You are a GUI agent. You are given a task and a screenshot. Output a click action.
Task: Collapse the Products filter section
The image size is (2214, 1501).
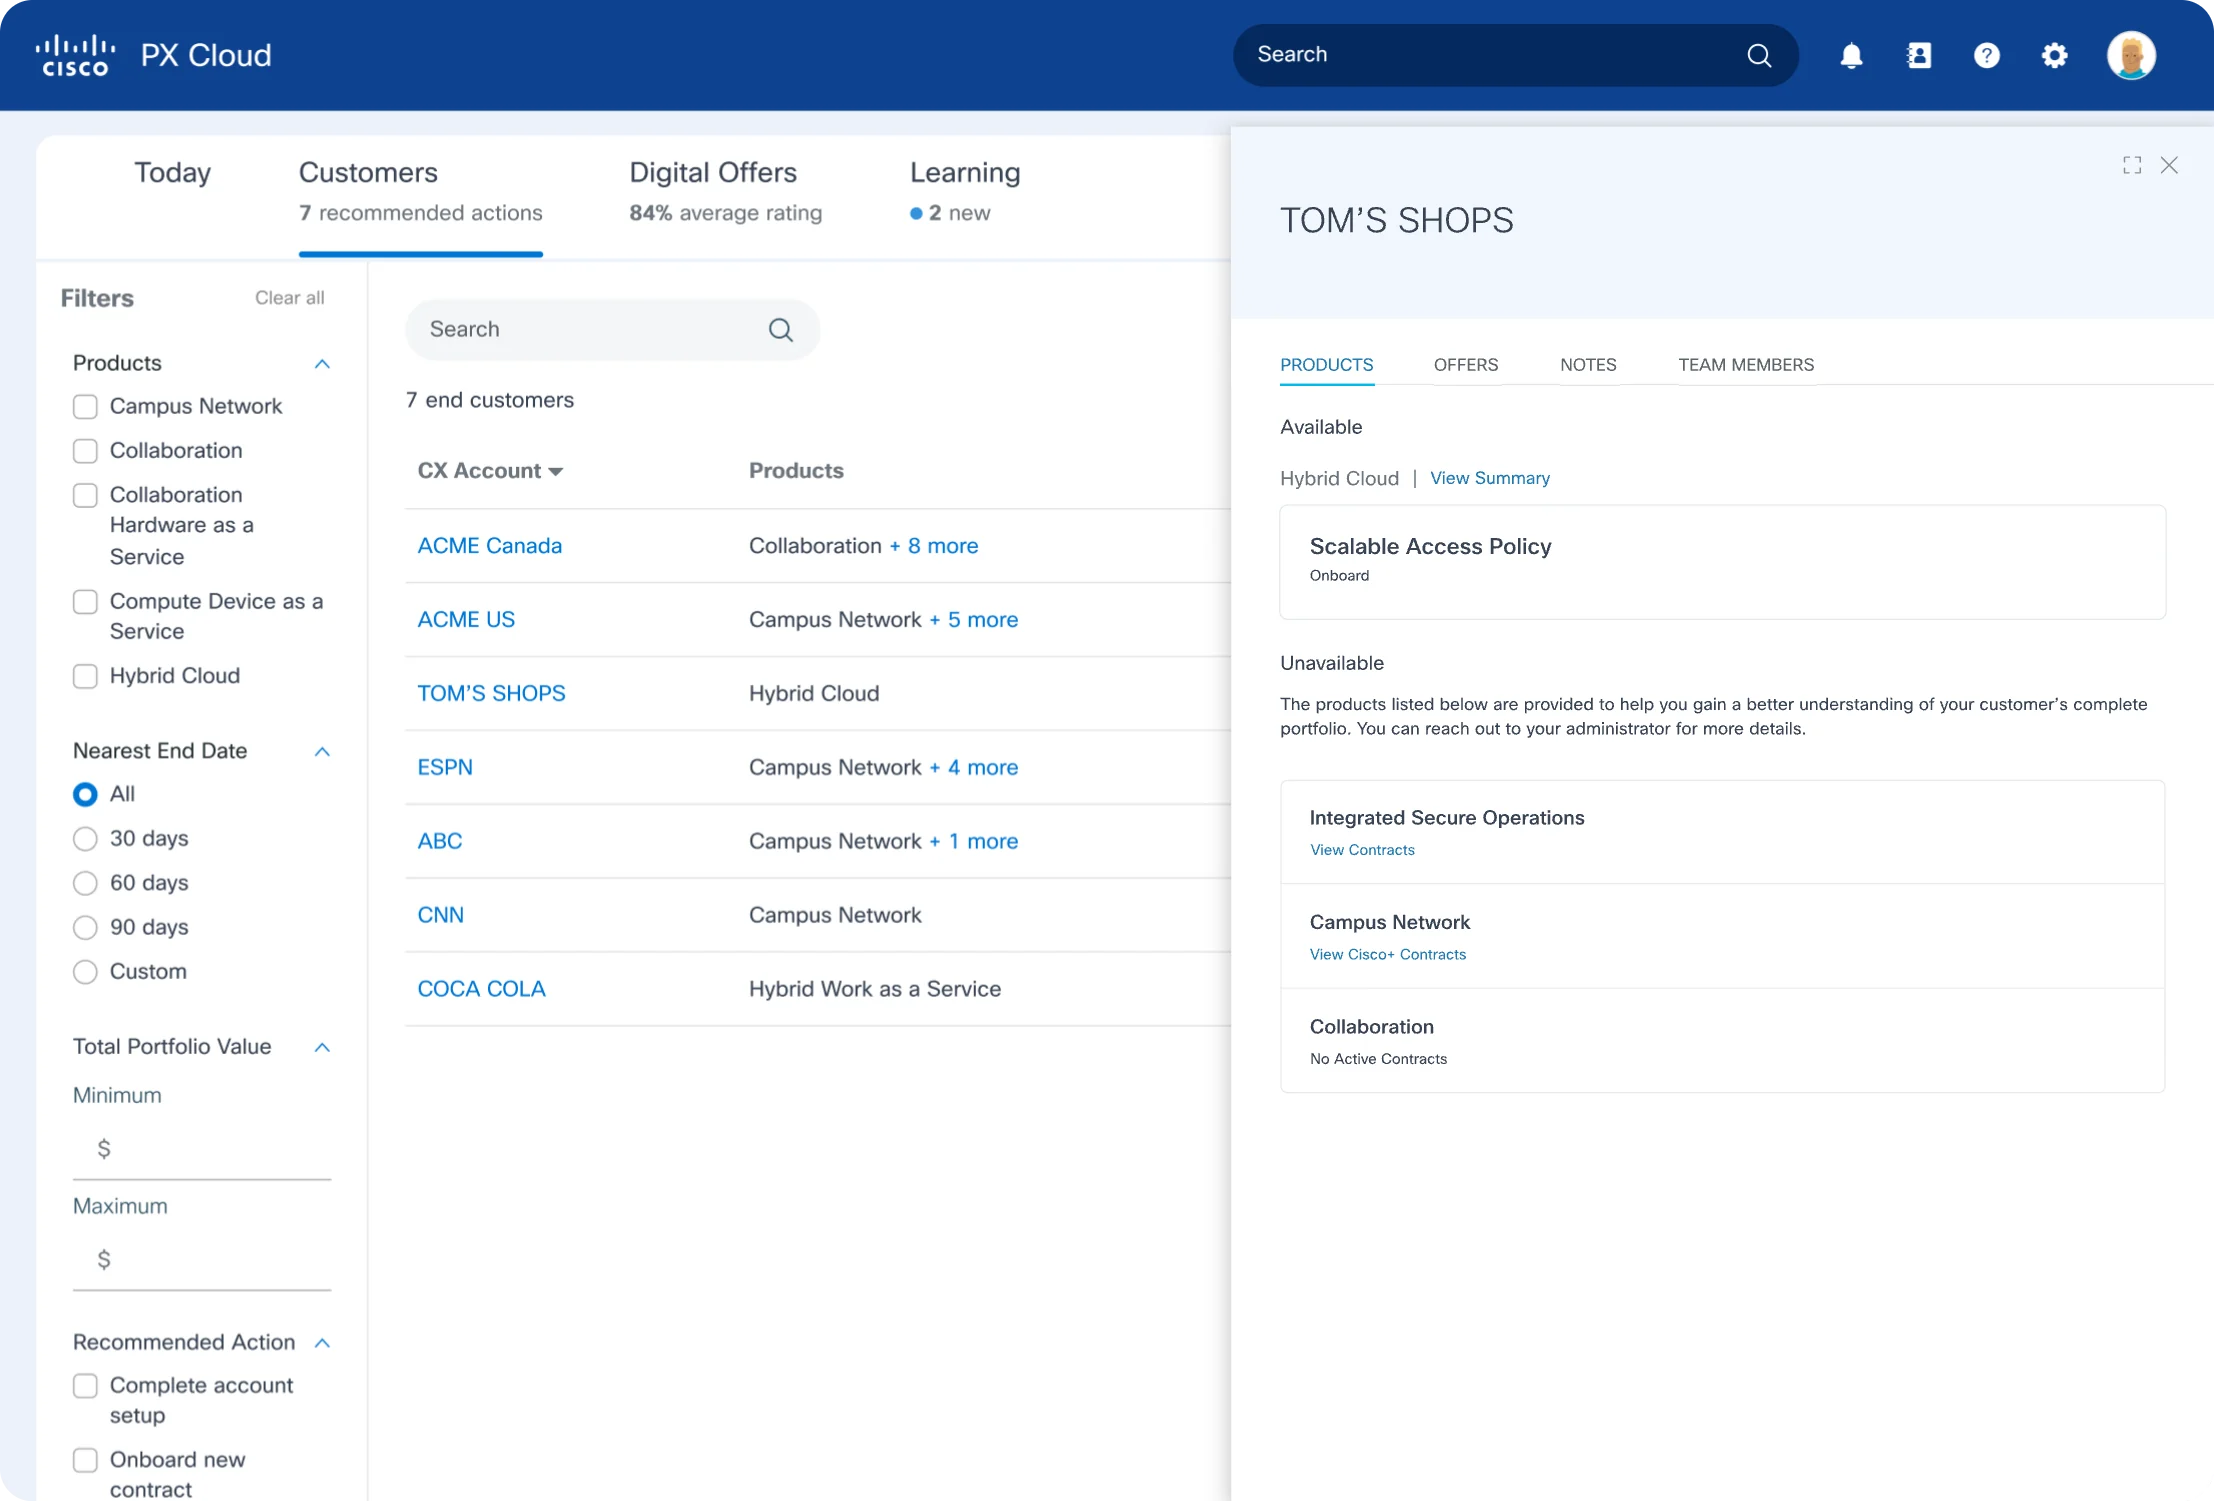click(322, 363)
